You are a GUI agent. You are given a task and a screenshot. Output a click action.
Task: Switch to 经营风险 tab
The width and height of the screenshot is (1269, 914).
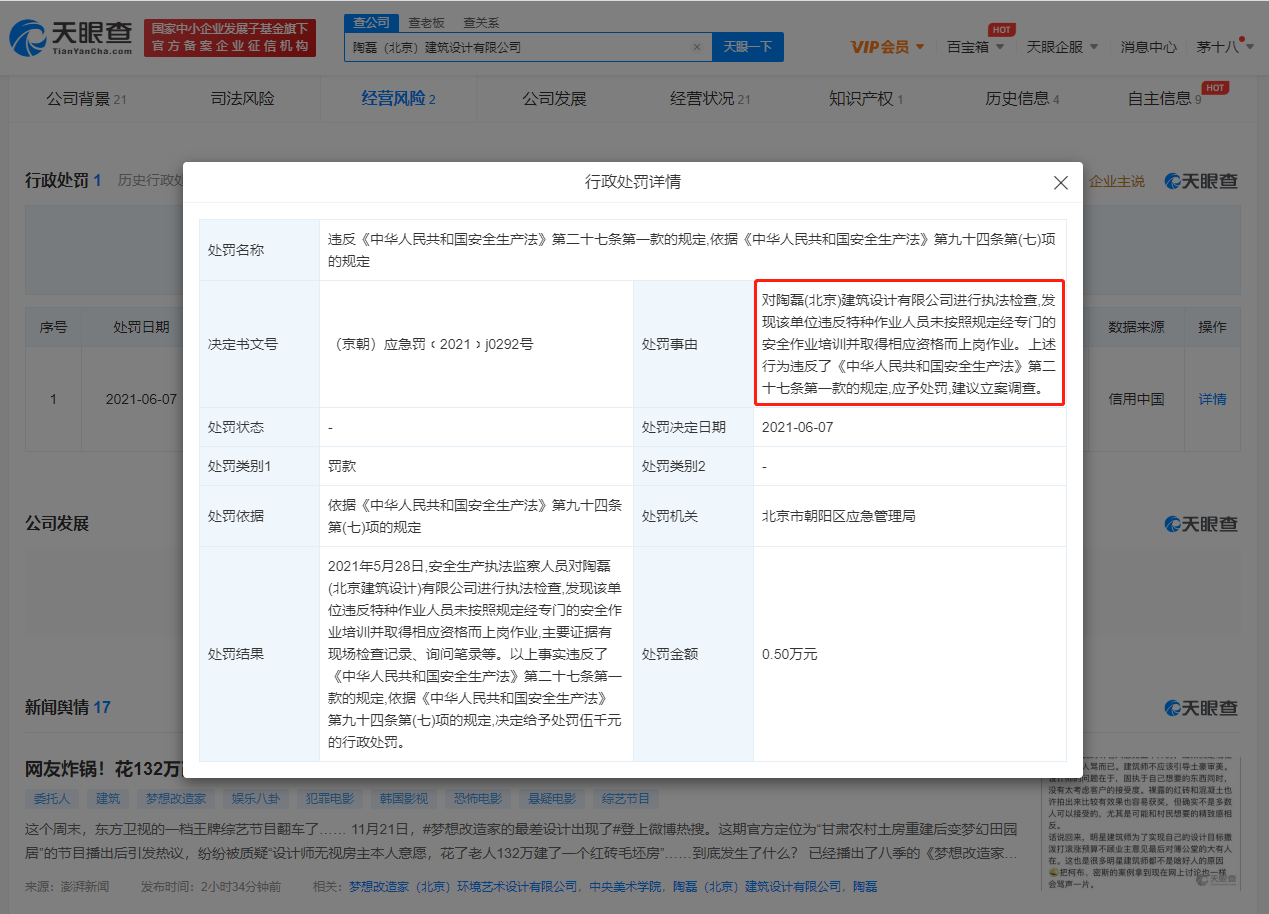[398, 99]
